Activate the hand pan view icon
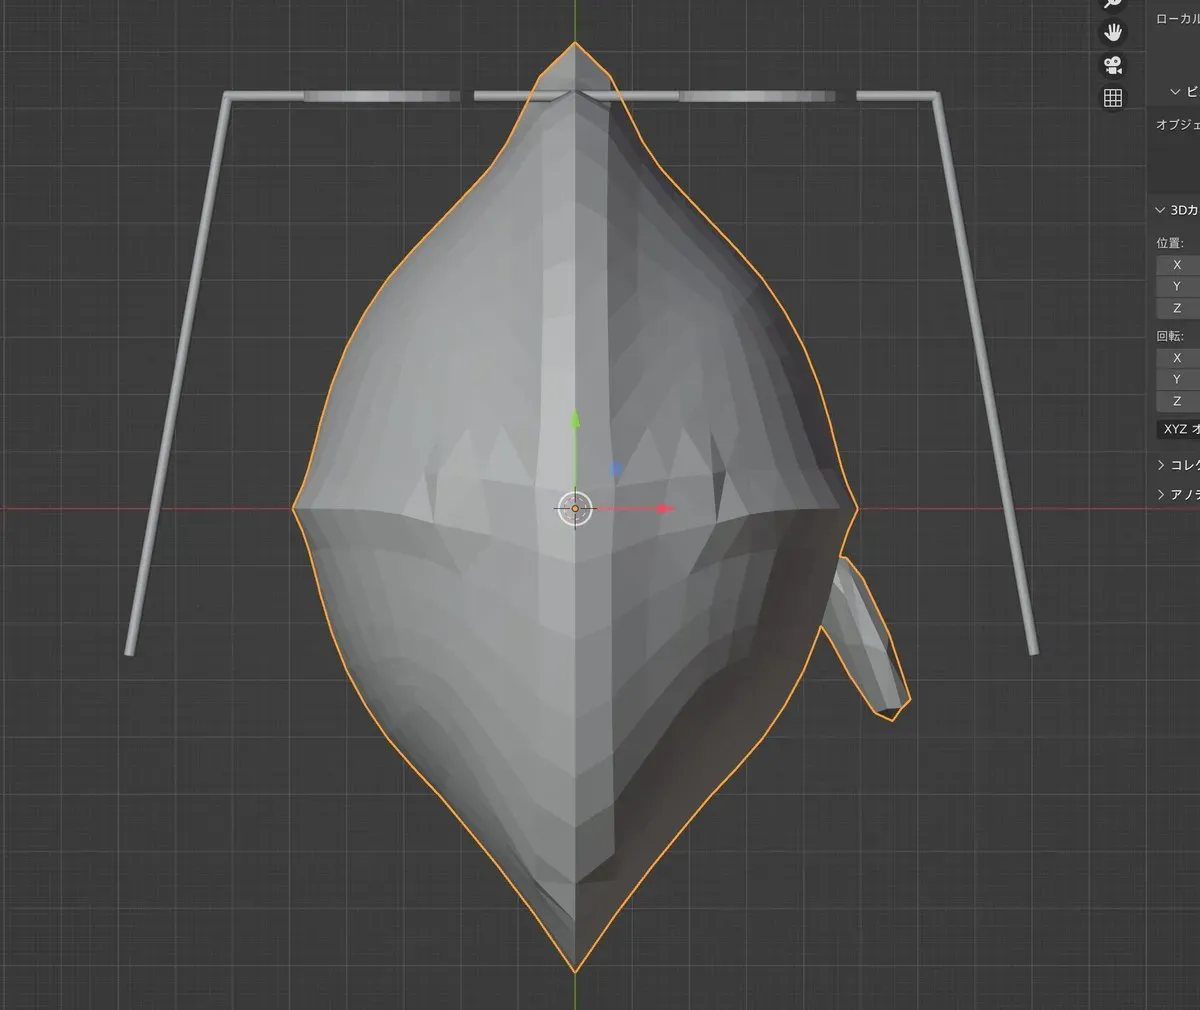The height and width of the screenshot is (1010, 1200). 1112,32
